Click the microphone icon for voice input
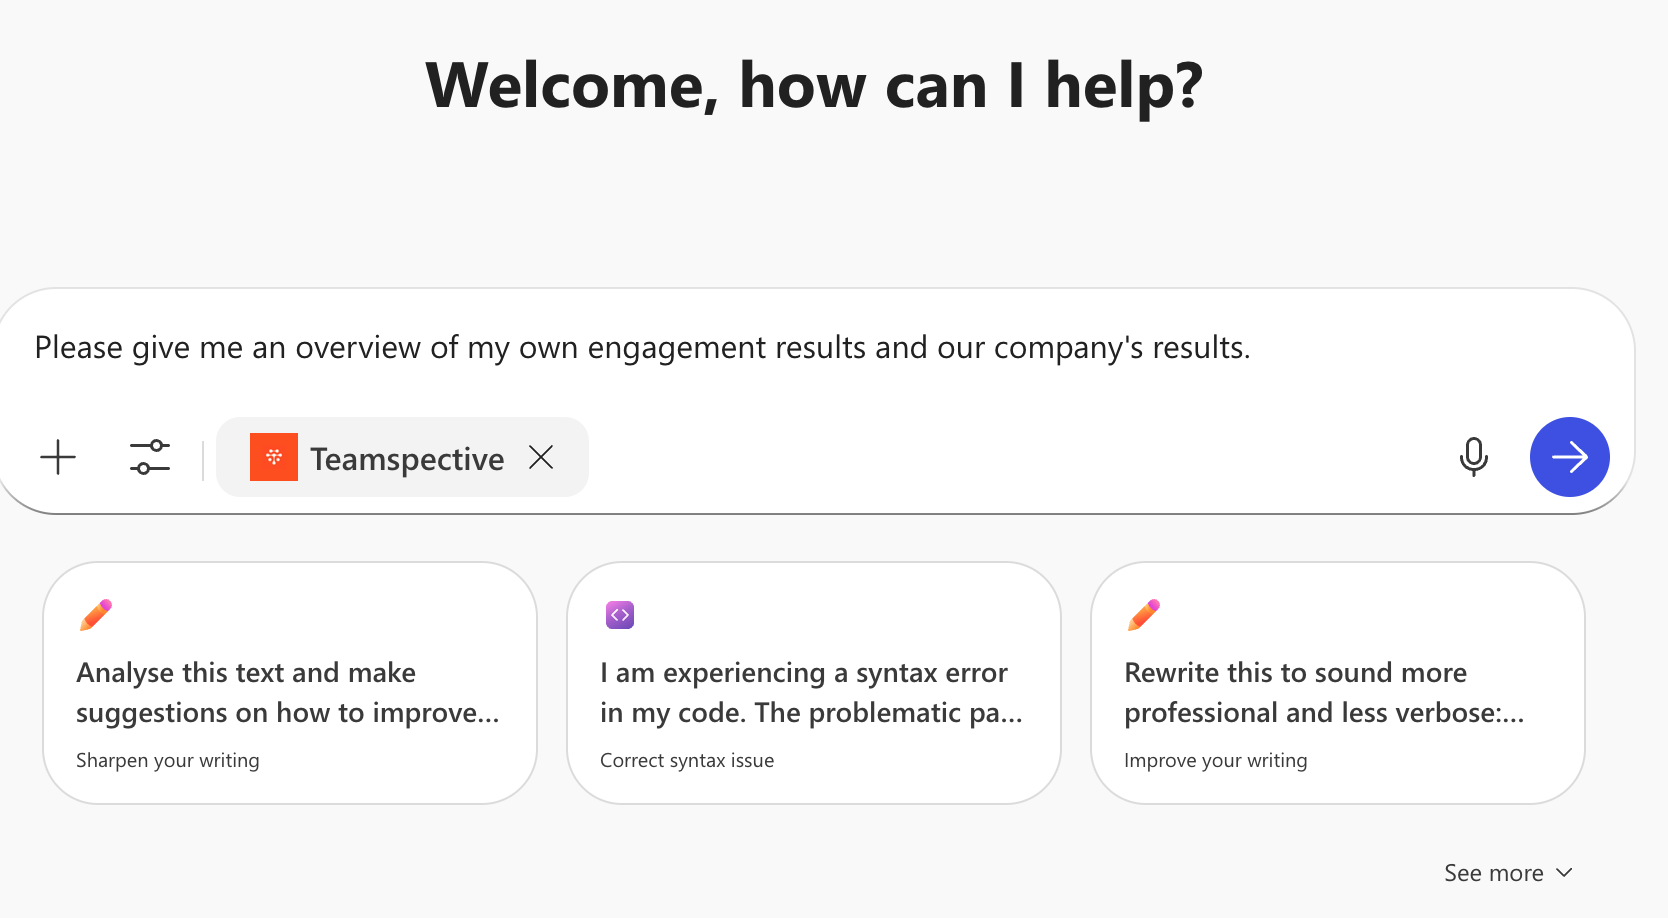The image size is (1668, 918). (x=1473, y=457)
